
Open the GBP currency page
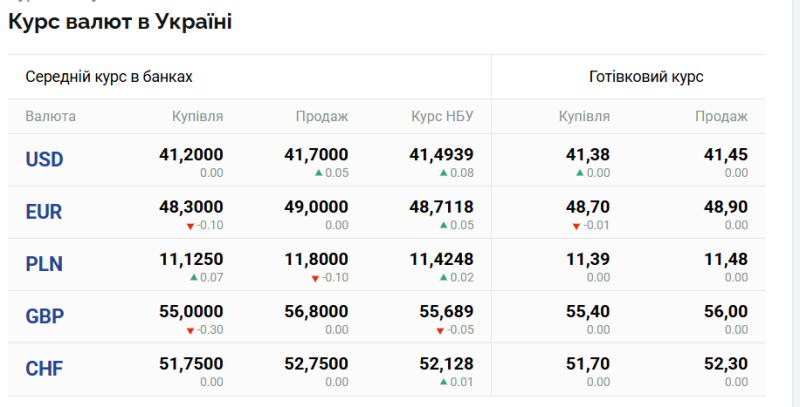point(44,317)
